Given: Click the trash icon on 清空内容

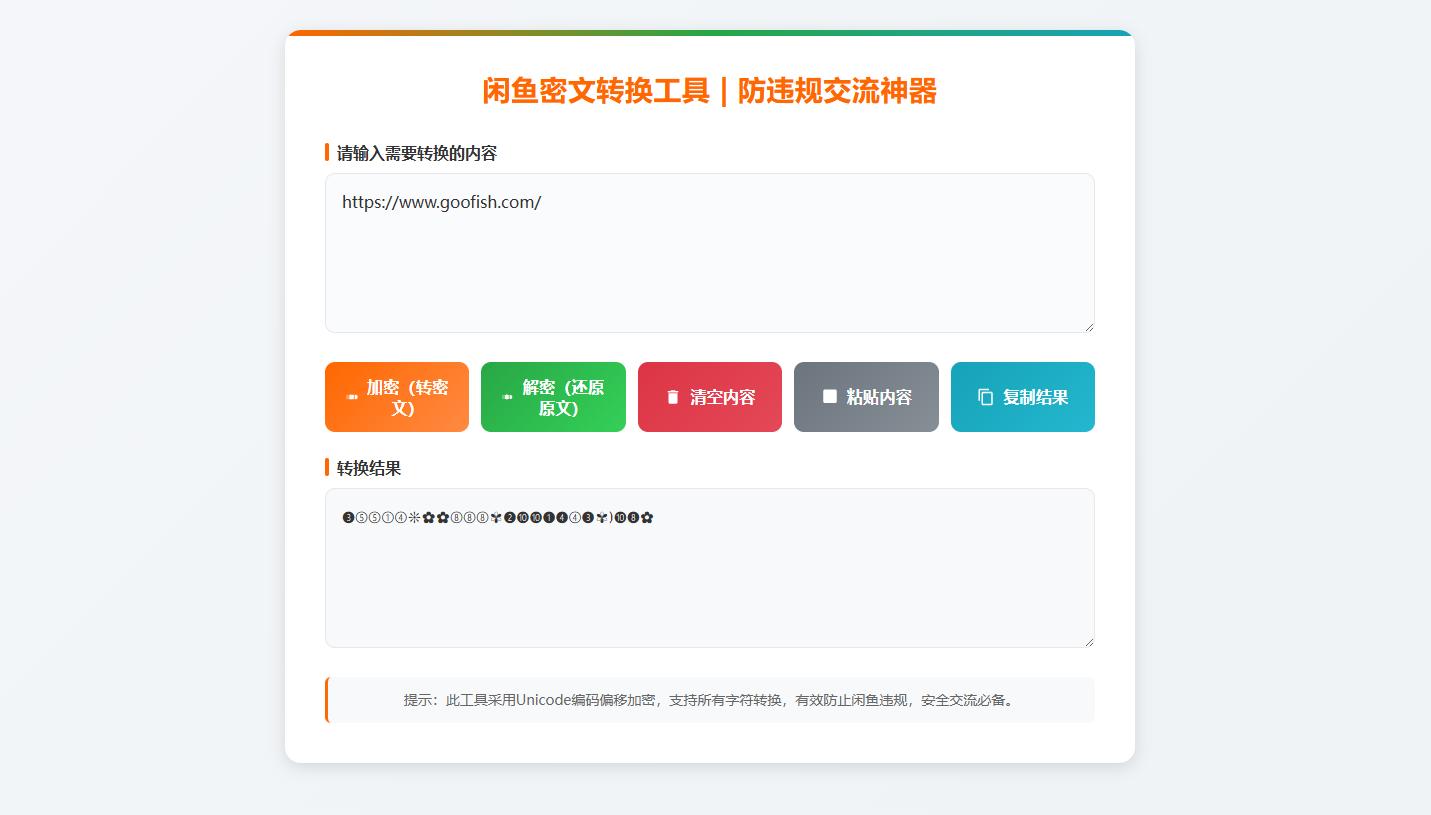Looking at the screenshot, I should pos(673,397).
